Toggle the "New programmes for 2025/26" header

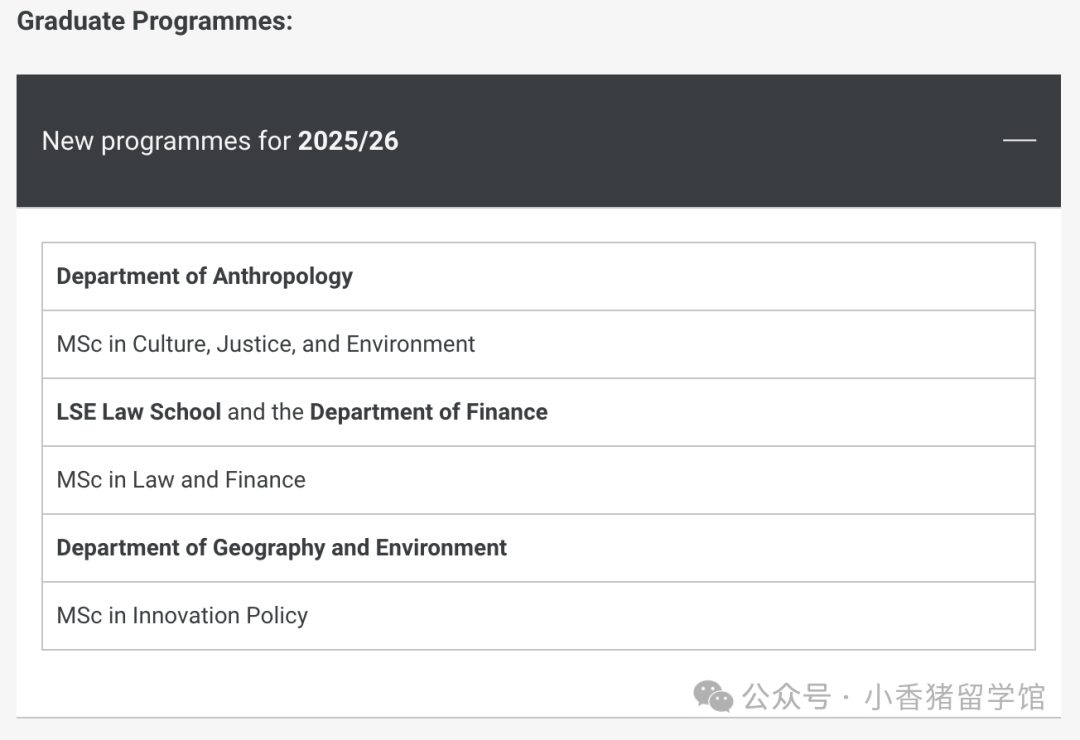(539, 141)
